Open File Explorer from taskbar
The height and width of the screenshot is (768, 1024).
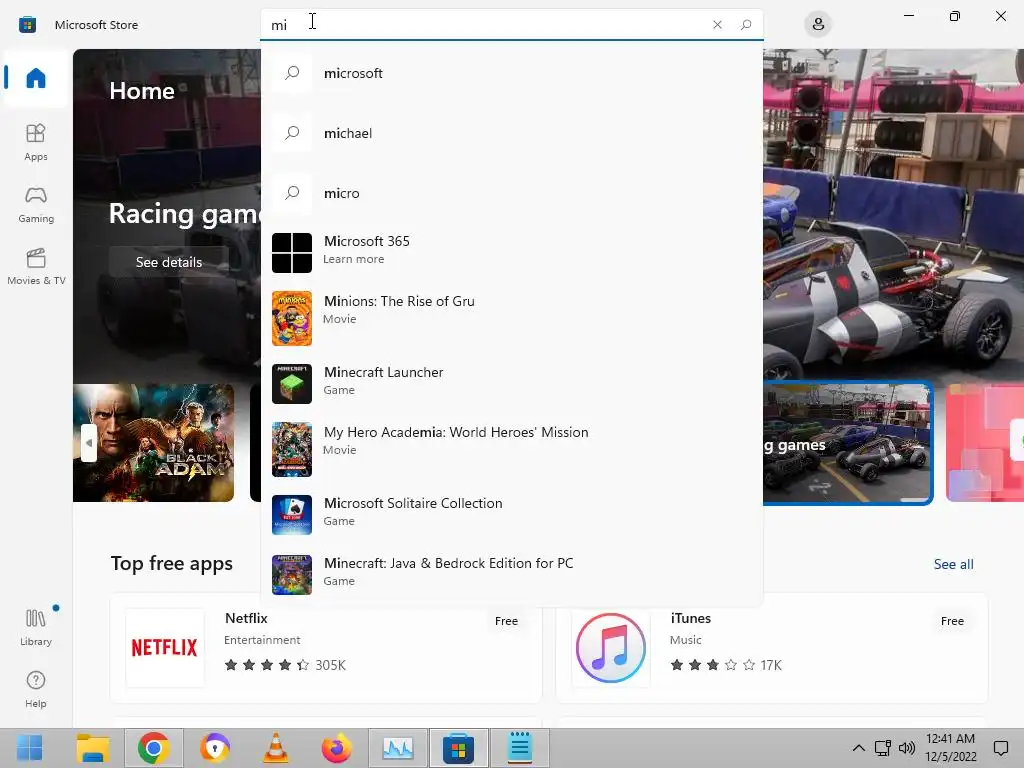click(x=93, y=748)
